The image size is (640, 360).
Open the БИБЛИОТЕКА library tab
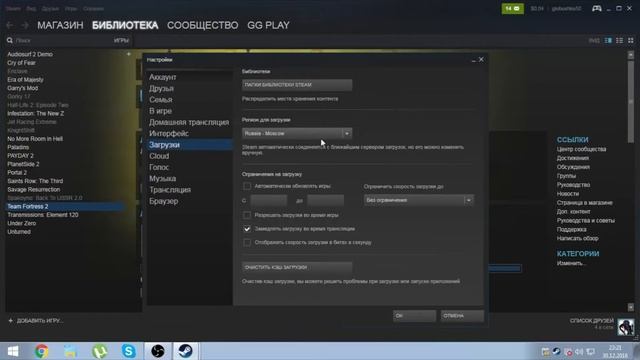(125, 25)
